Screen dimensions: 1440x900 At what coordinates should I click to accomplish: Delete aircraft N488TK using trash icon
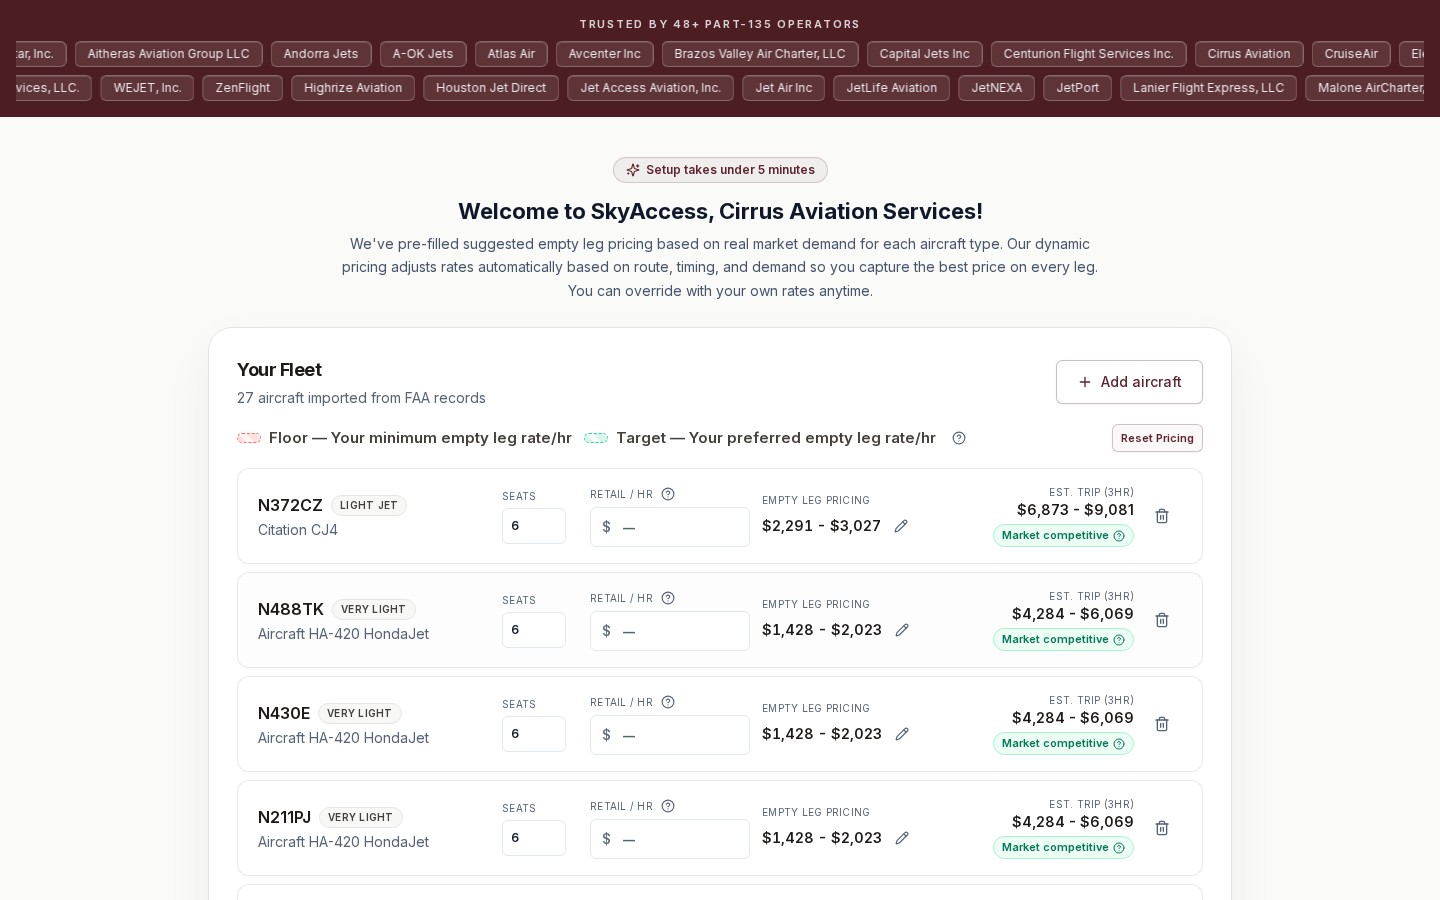click(x=1162, y=620)
